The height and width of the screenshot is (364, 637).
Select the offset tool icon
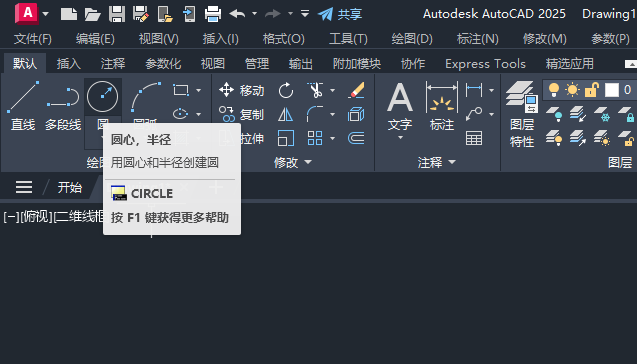click(356, 139)
